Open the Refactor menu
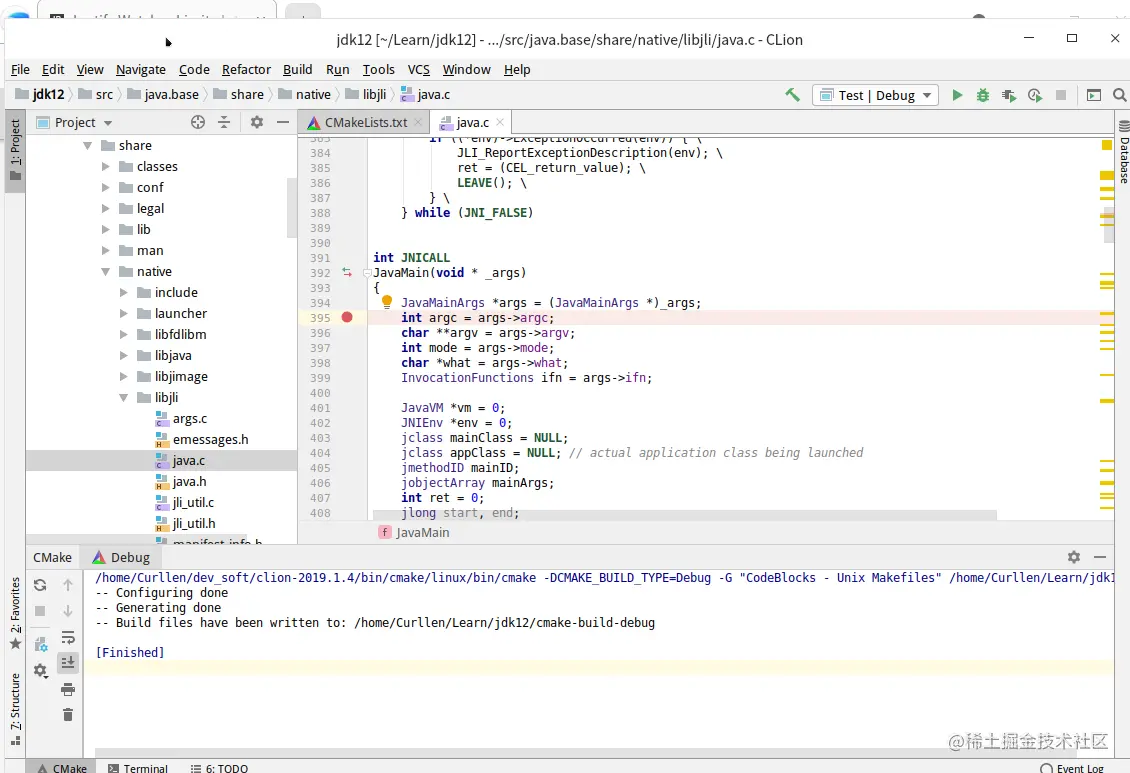The image size is (1130, 773). click(x=246, y=70)
